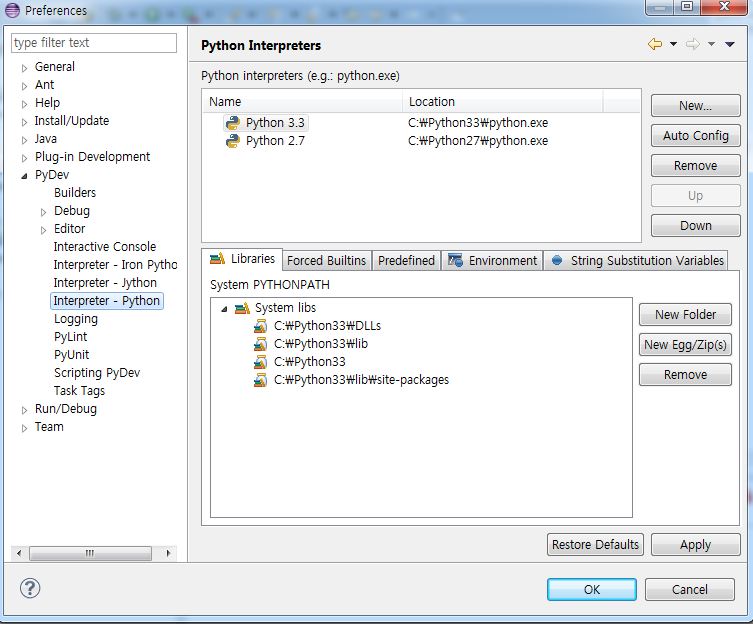Image resolution: width=753 pixels, height=624 pixels.
Task: Select Task Tags page
Action: 79,391
